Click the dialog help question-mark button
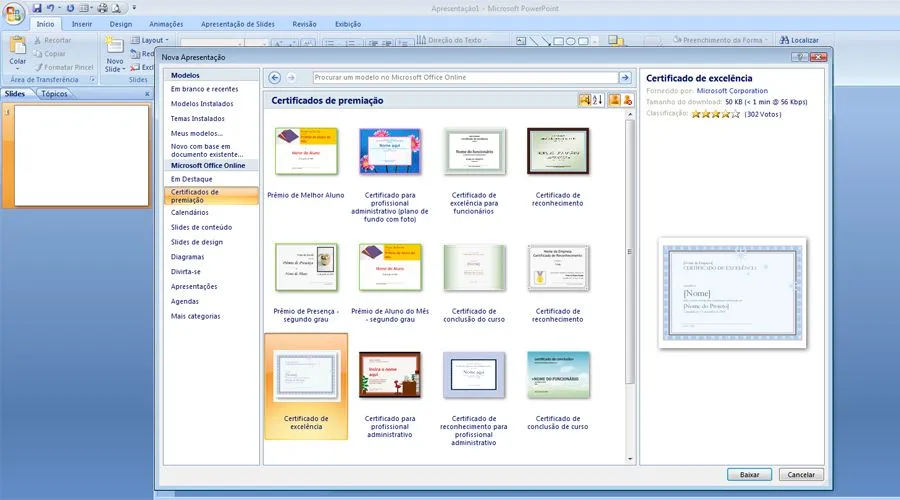 [x=800, y=57]
